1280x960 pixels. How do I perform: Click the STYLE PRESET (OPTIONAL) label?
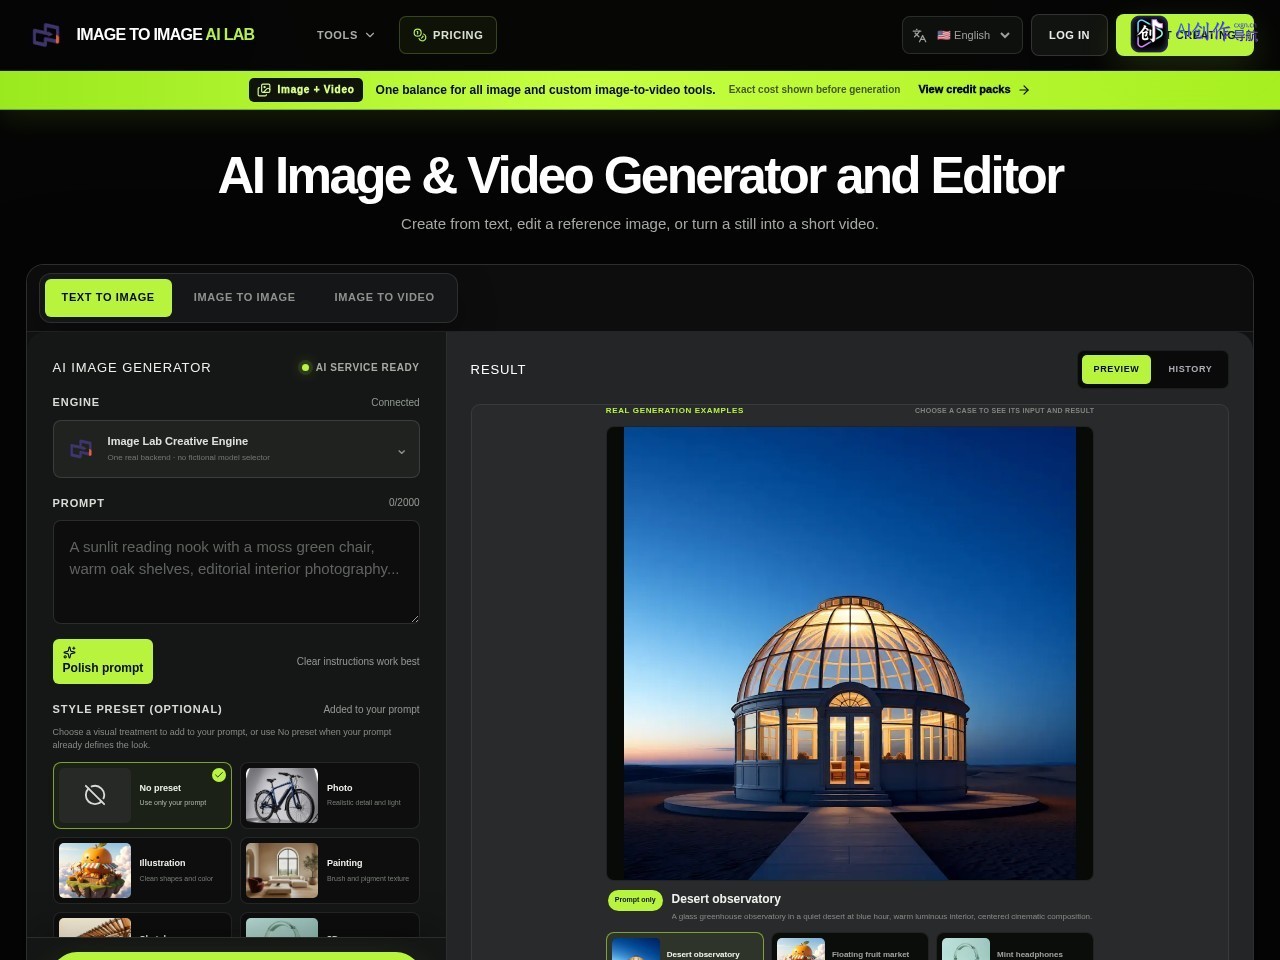tap(137, 710)
